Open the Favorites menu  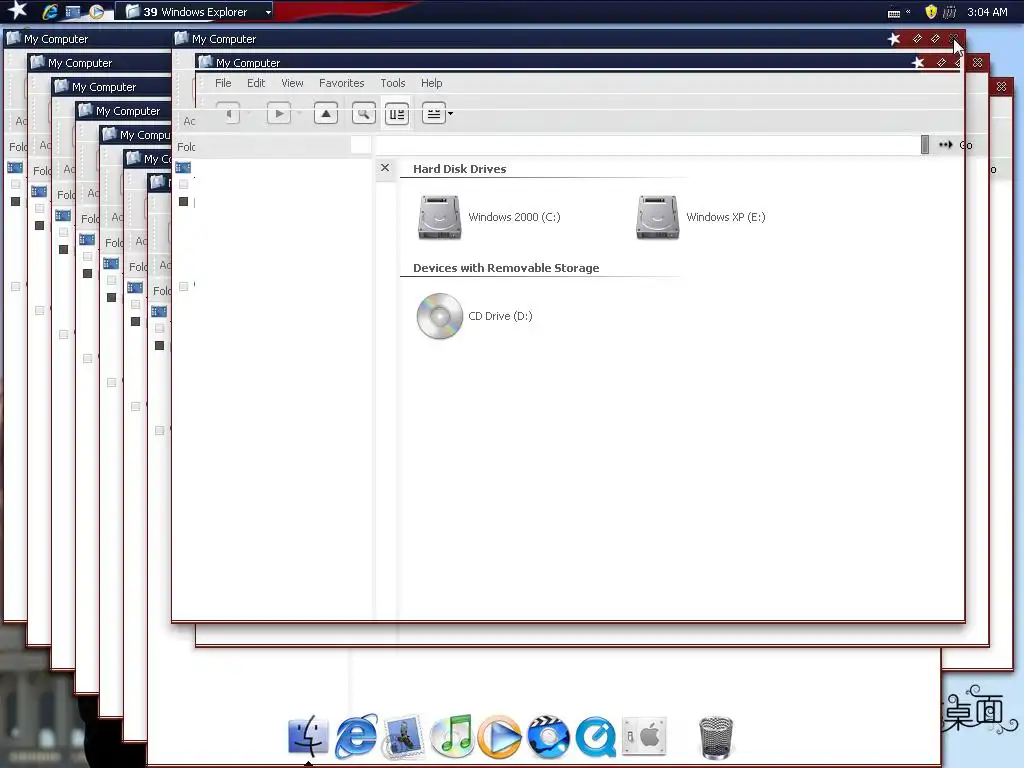342,83
